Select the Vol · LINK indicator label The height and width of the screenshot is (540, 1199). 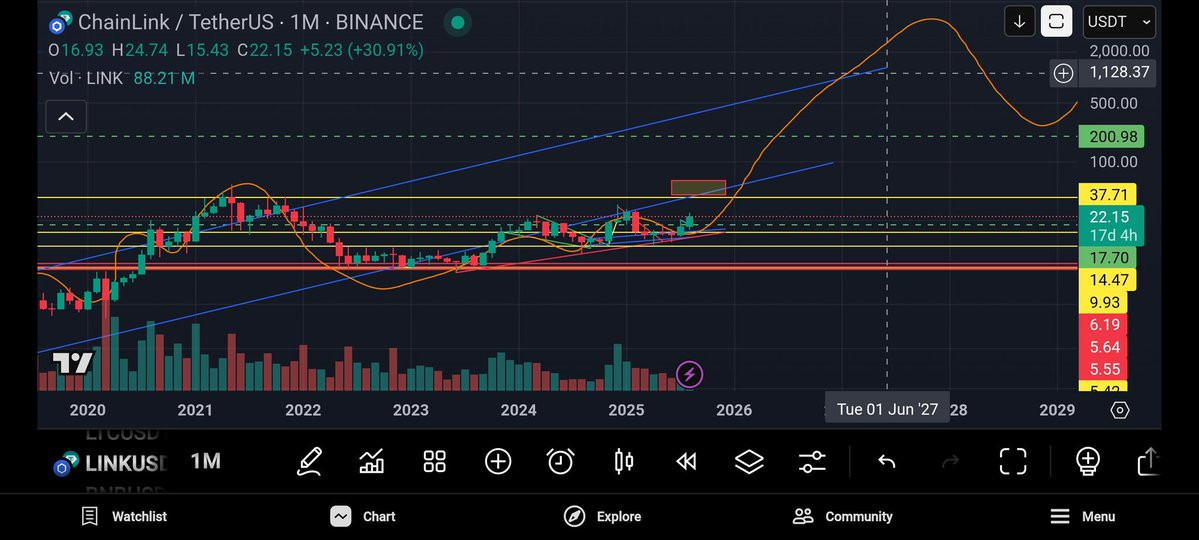pyautogui.click(x=86, y=78)
